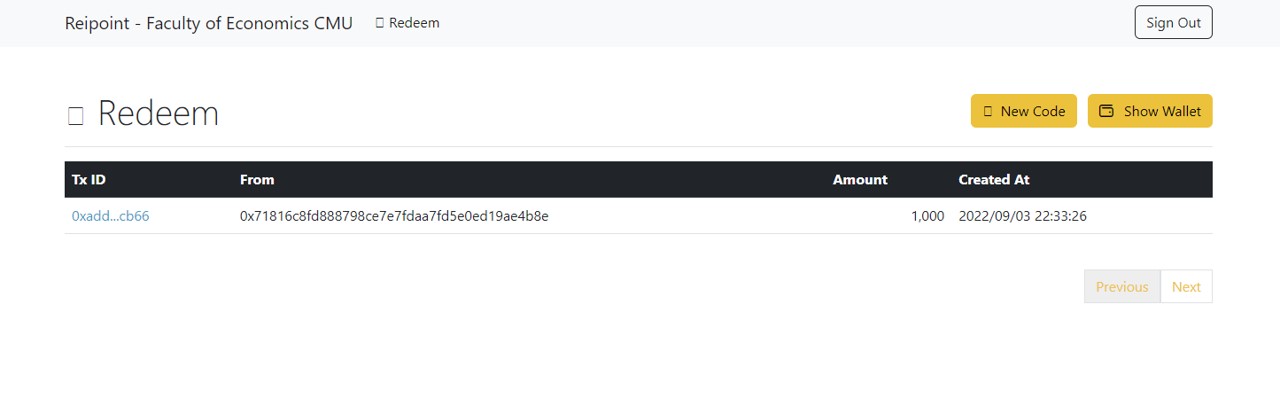Open transaction 0xadd...cb66

pyautogui.click(x=110, y=216)
